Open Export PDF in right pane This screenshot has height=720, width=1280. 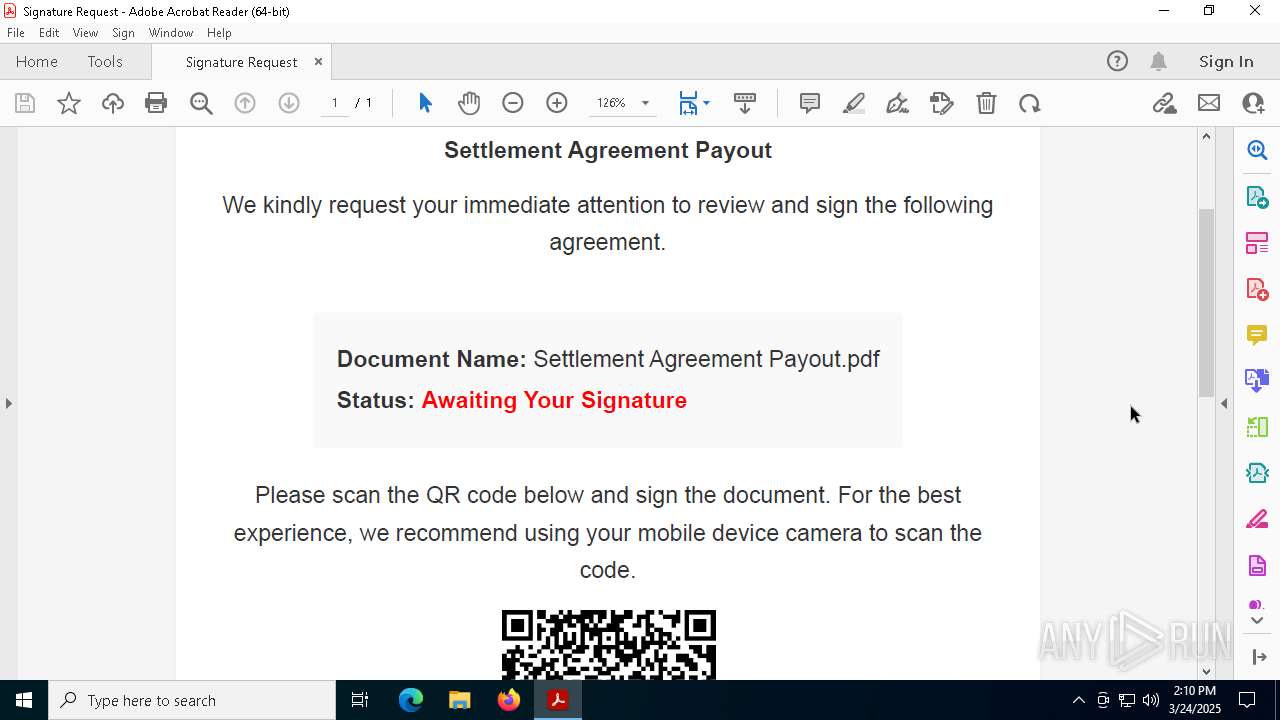pos(1257,196)
